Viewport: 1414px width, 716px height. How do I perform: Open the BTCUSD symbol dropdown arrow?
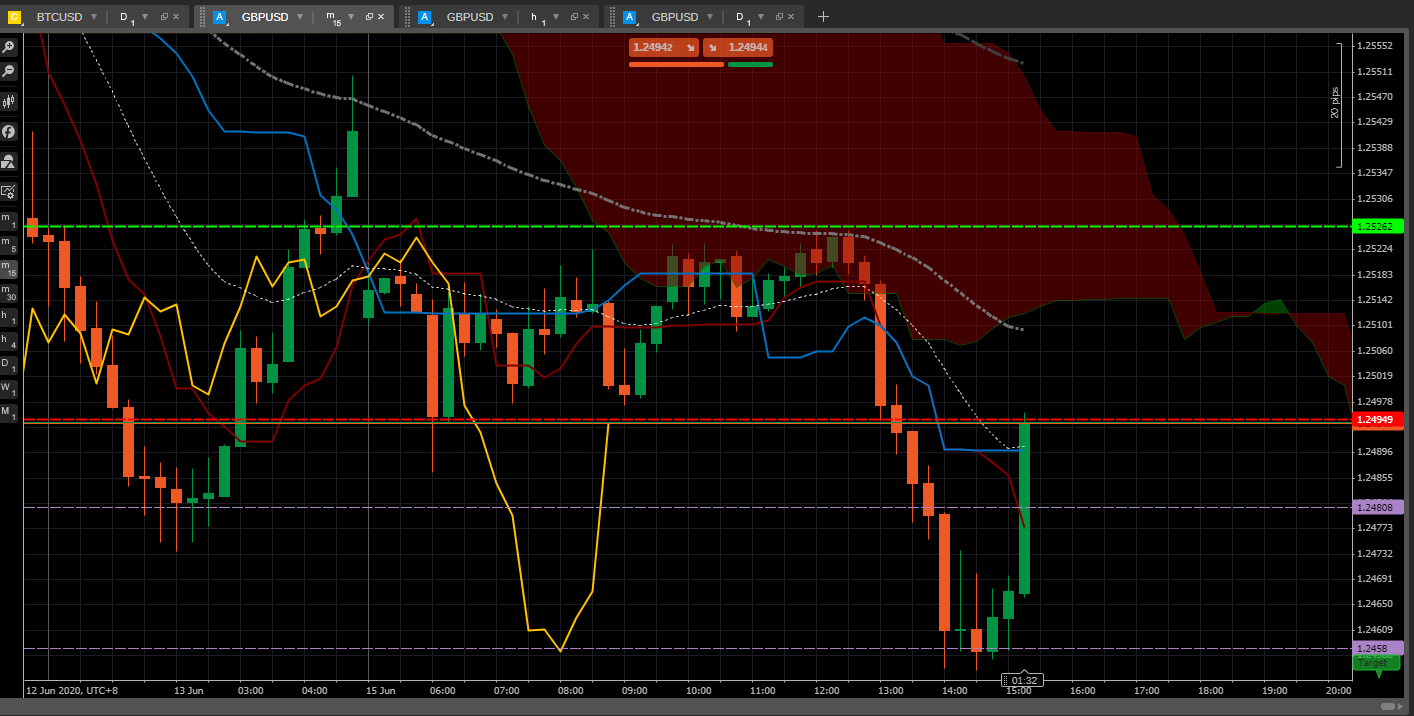pos(93,17)
